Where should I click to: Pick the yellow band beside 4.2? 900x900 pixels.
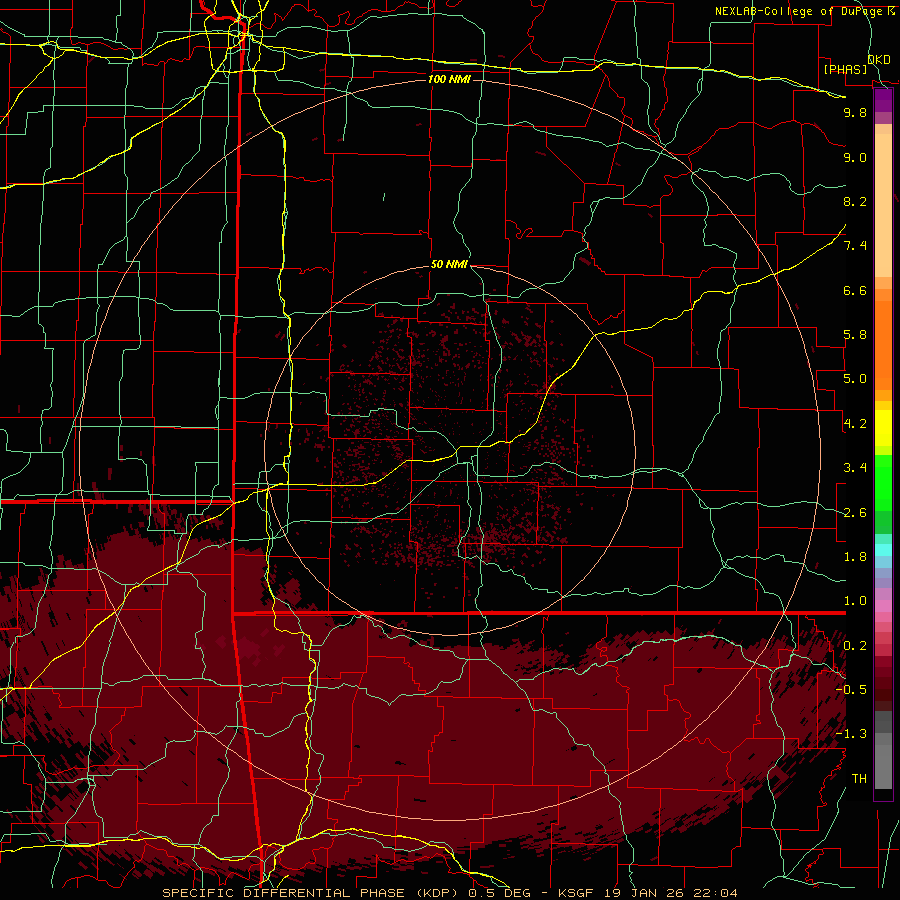(883, 428)
